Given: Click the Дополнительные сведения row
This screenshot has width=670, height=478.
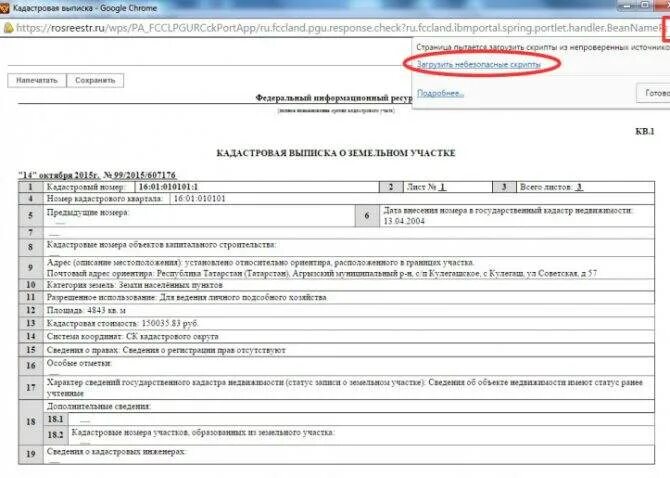Looking at the screenshot, I should [x=349, y=406].
